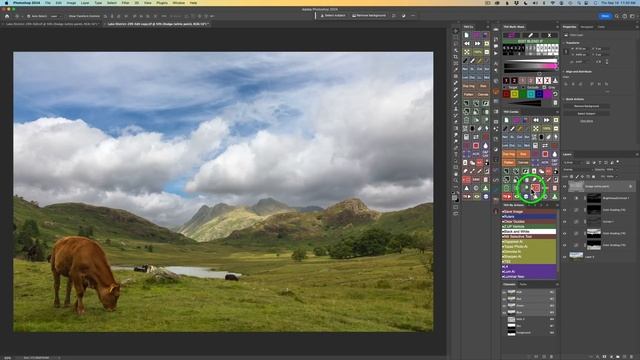This screenshot has width=640, height=360.
Task: Toggle visibility of the Blue channel
Action: [504, 312]
